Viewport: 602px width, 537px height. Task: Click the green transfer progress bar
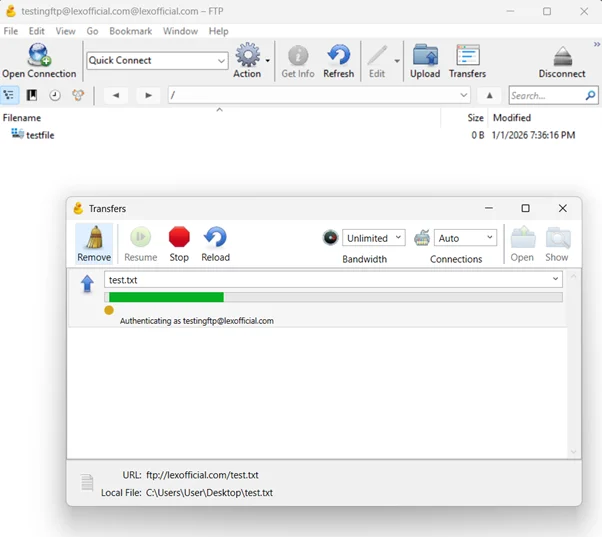166,297
